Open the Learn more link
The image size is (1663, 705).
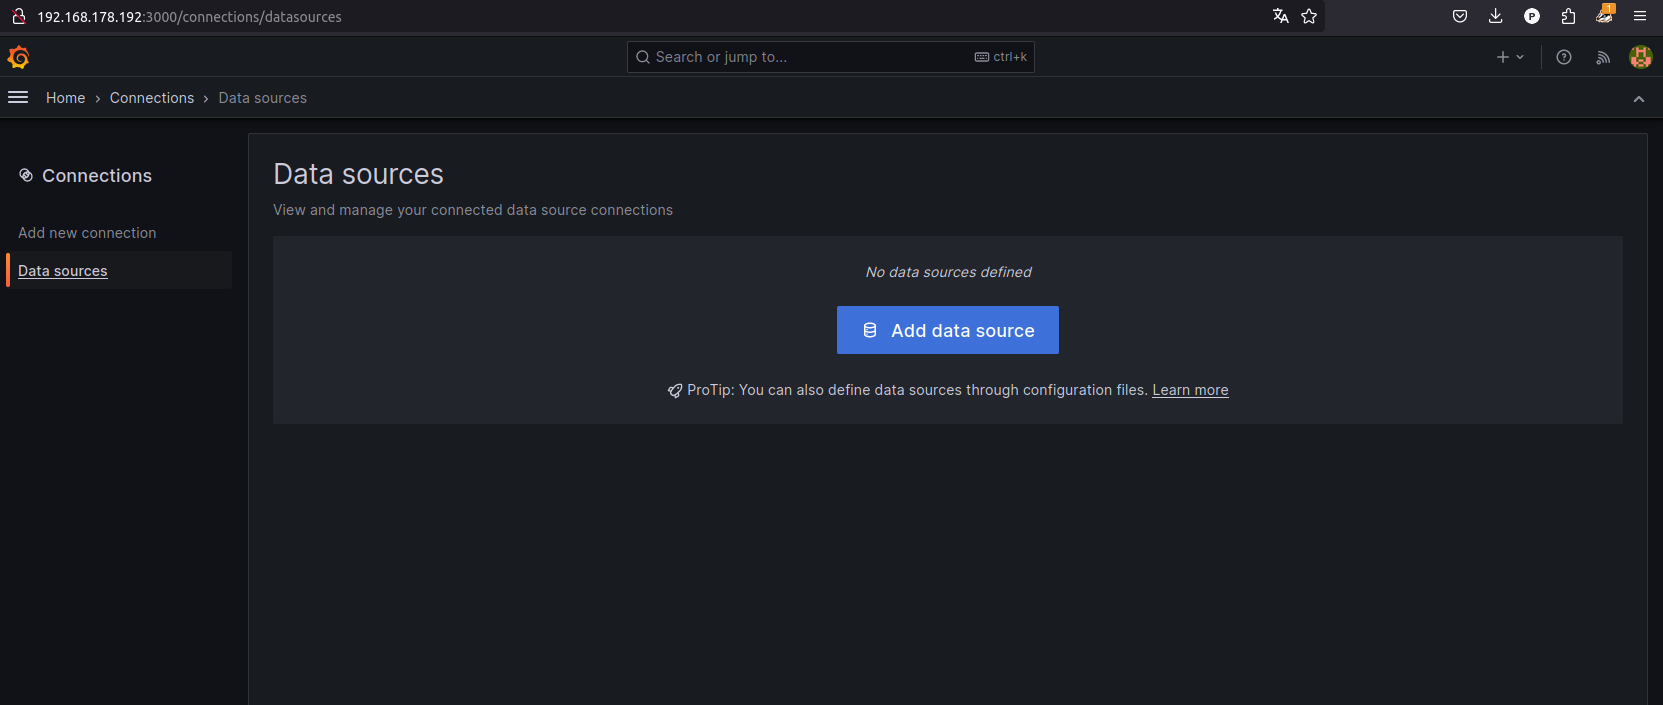1190,390
